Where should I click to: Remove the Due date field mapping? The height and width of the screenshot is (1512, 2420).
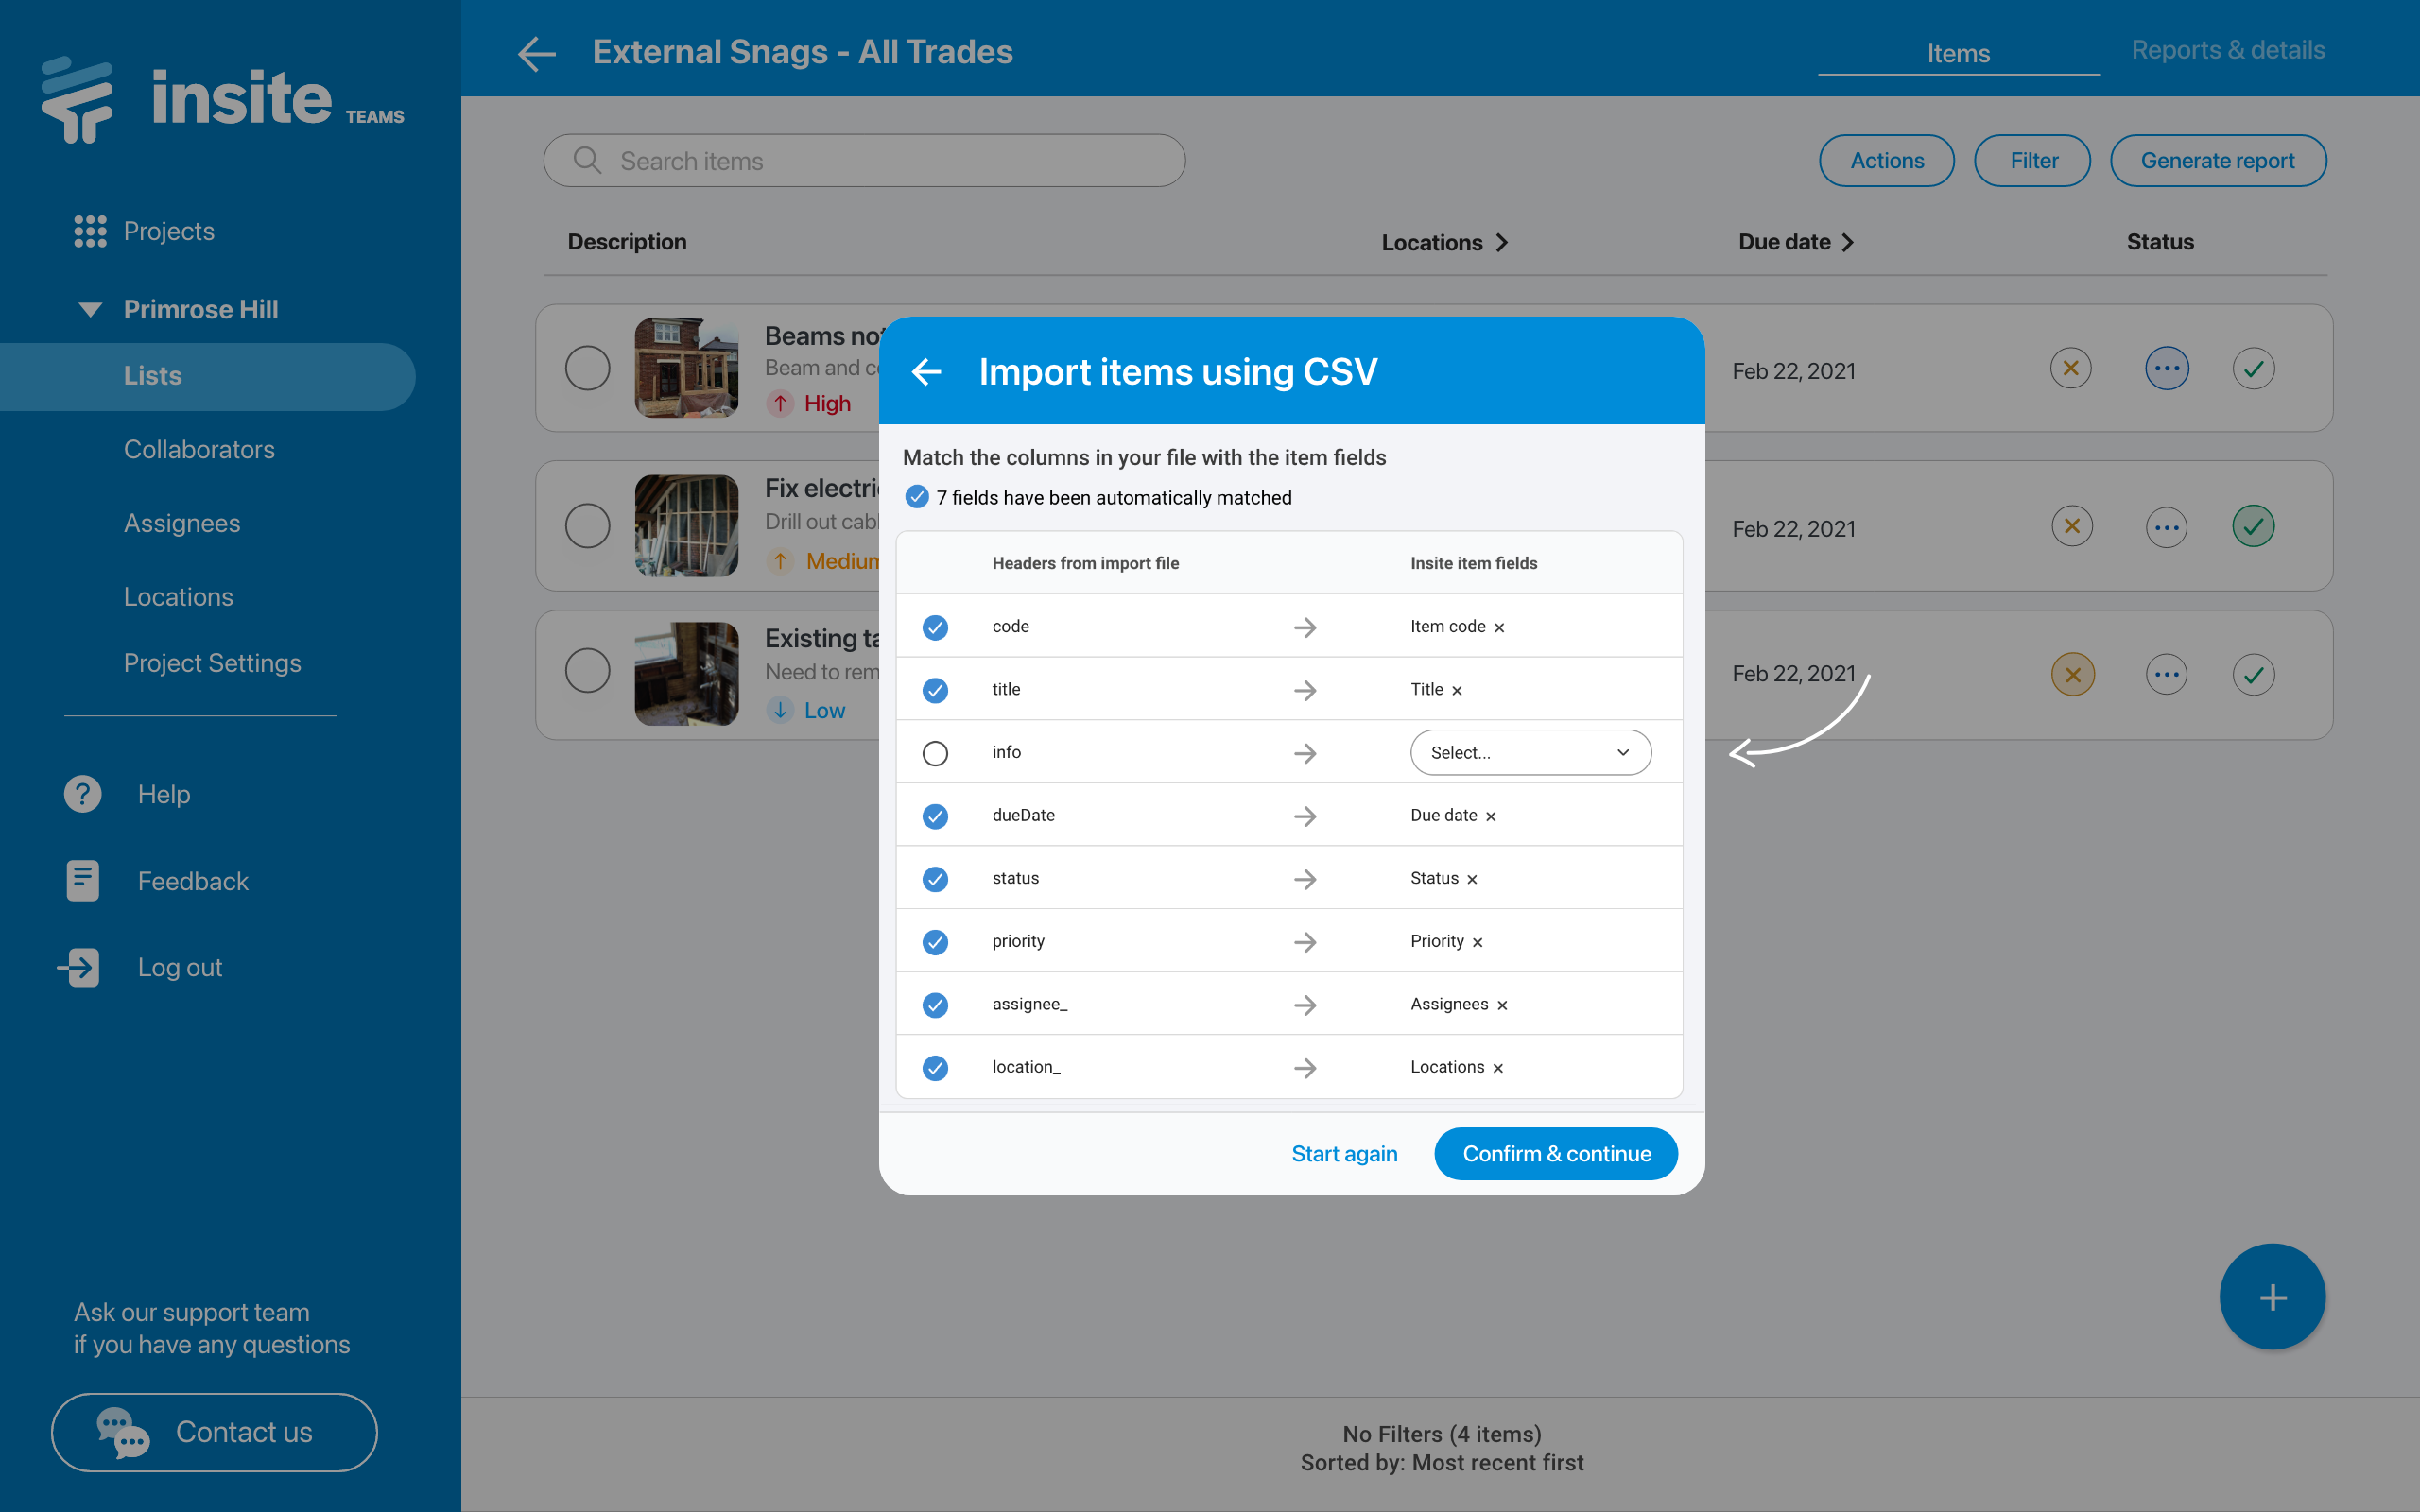[x=1491, y=817]
